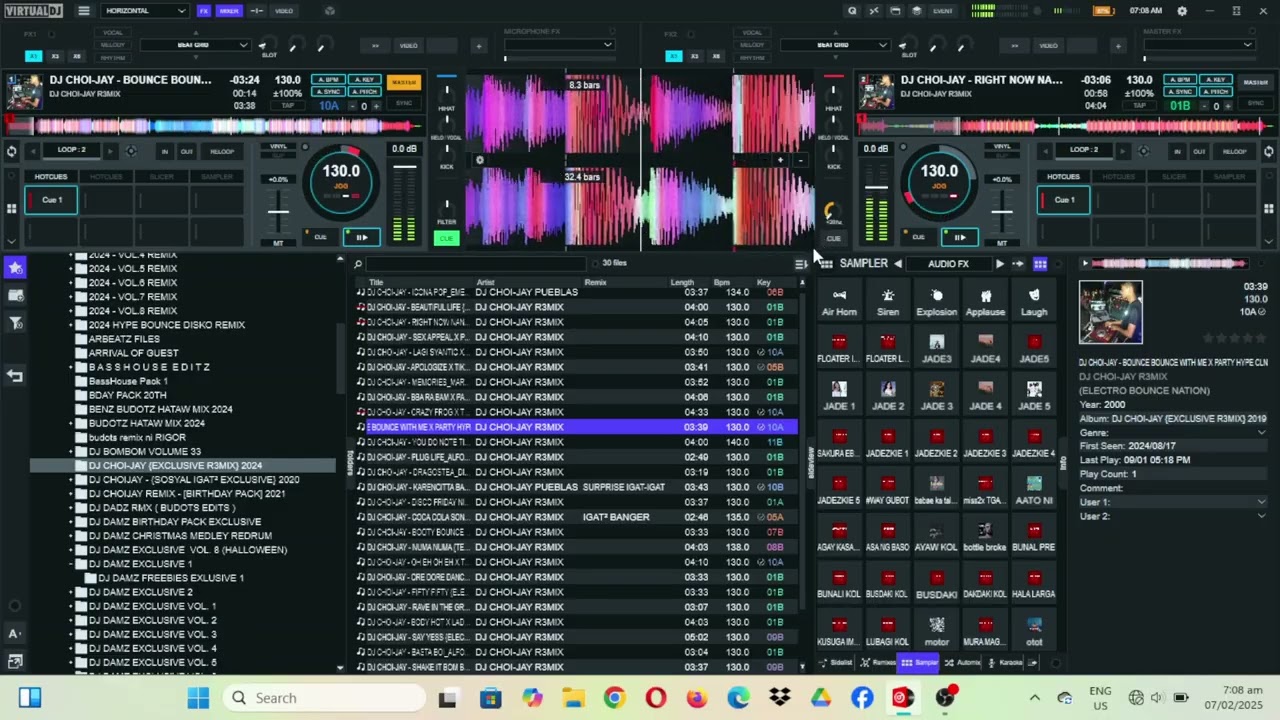Click left deck RELOOP button
This screenshot has width=1280, height=720.
222,152
